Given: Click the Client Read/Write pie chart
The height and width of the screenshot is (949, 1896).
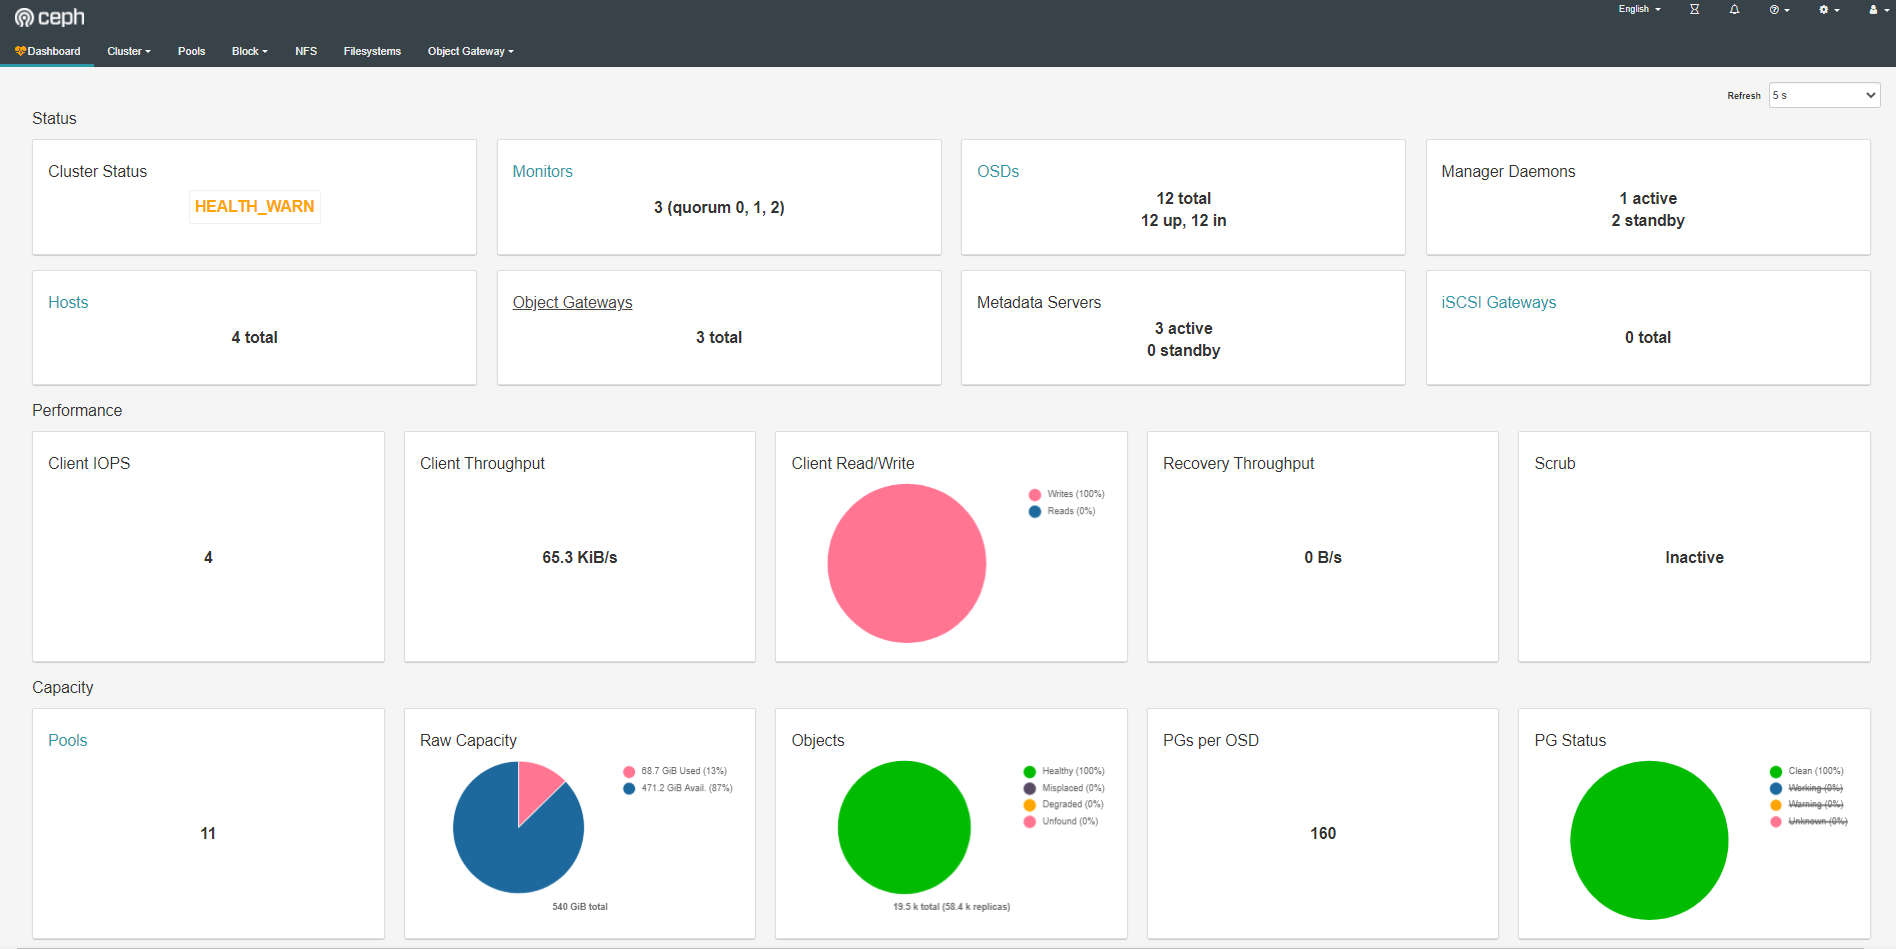Looking at the screenshot, I should (907, 563).
